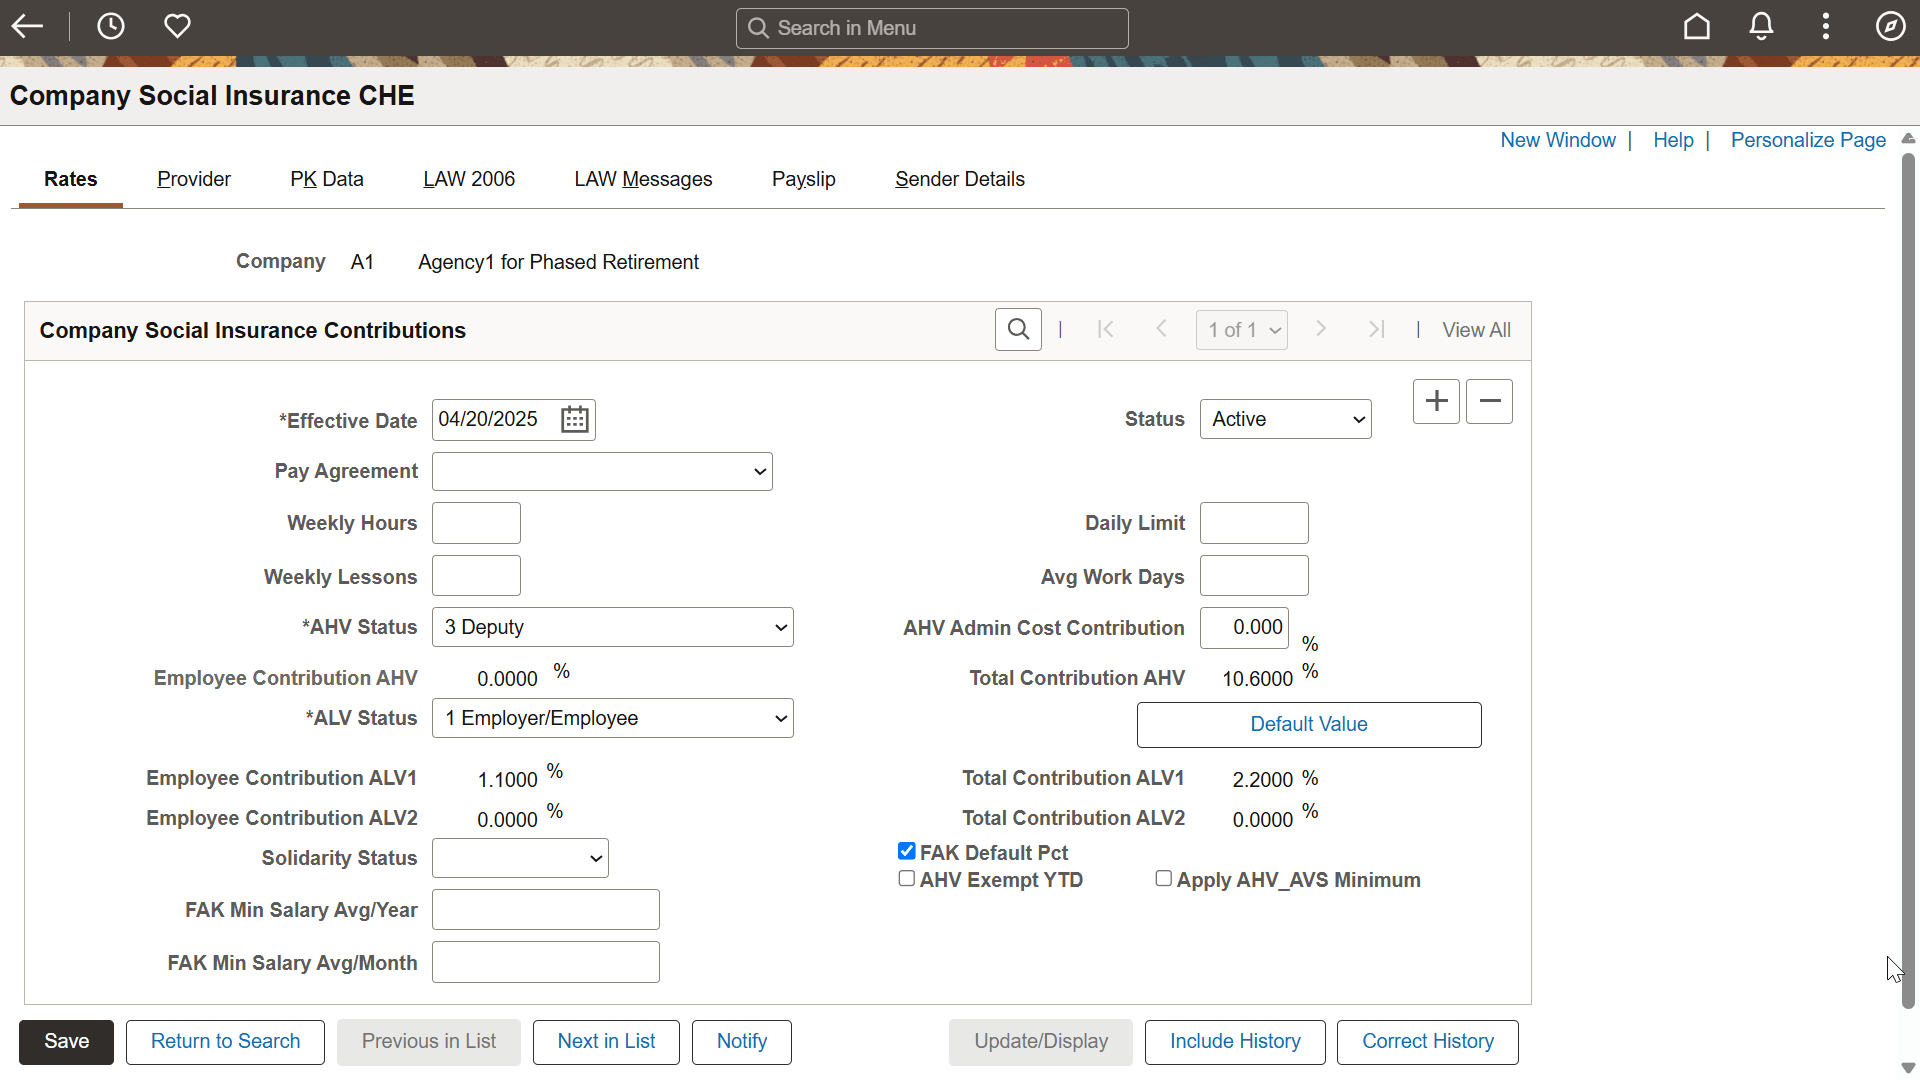1920x1080 pixels.
Task: Open the NavBar compass icon
Action: click(1889, 27)
